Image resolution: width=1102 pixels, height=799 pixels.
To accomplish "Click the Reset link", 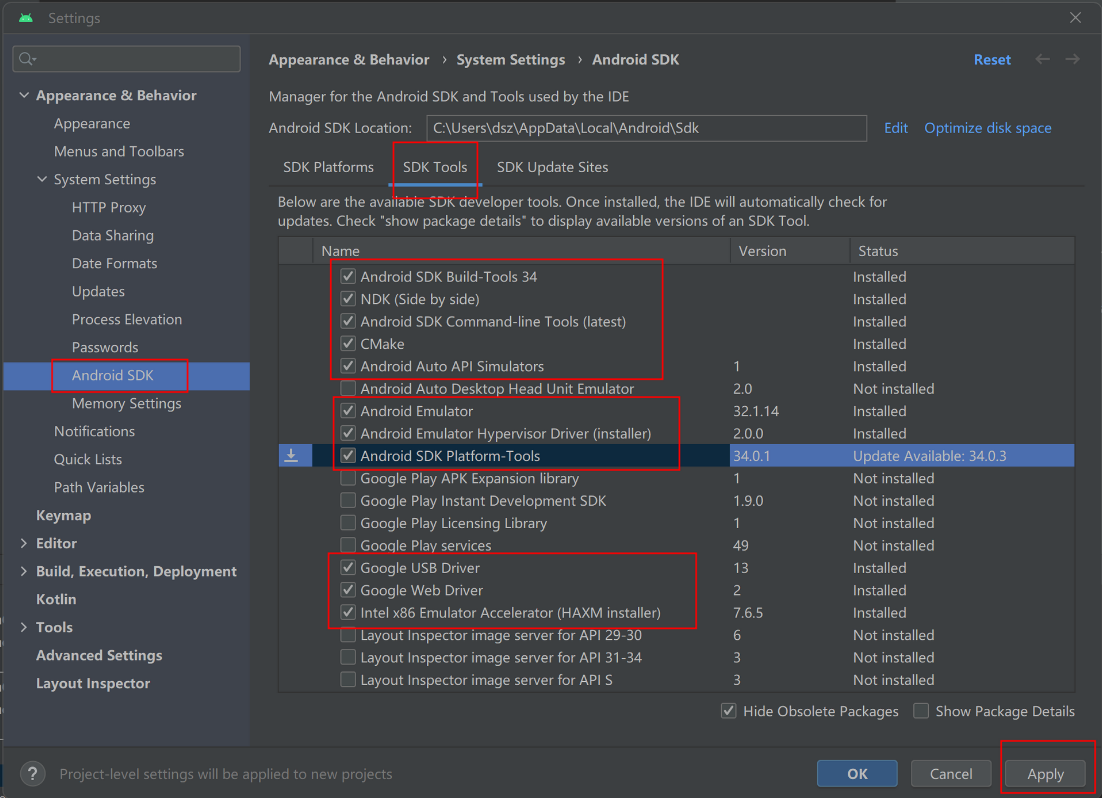I will pyautogui.click(x=992, y=60).
